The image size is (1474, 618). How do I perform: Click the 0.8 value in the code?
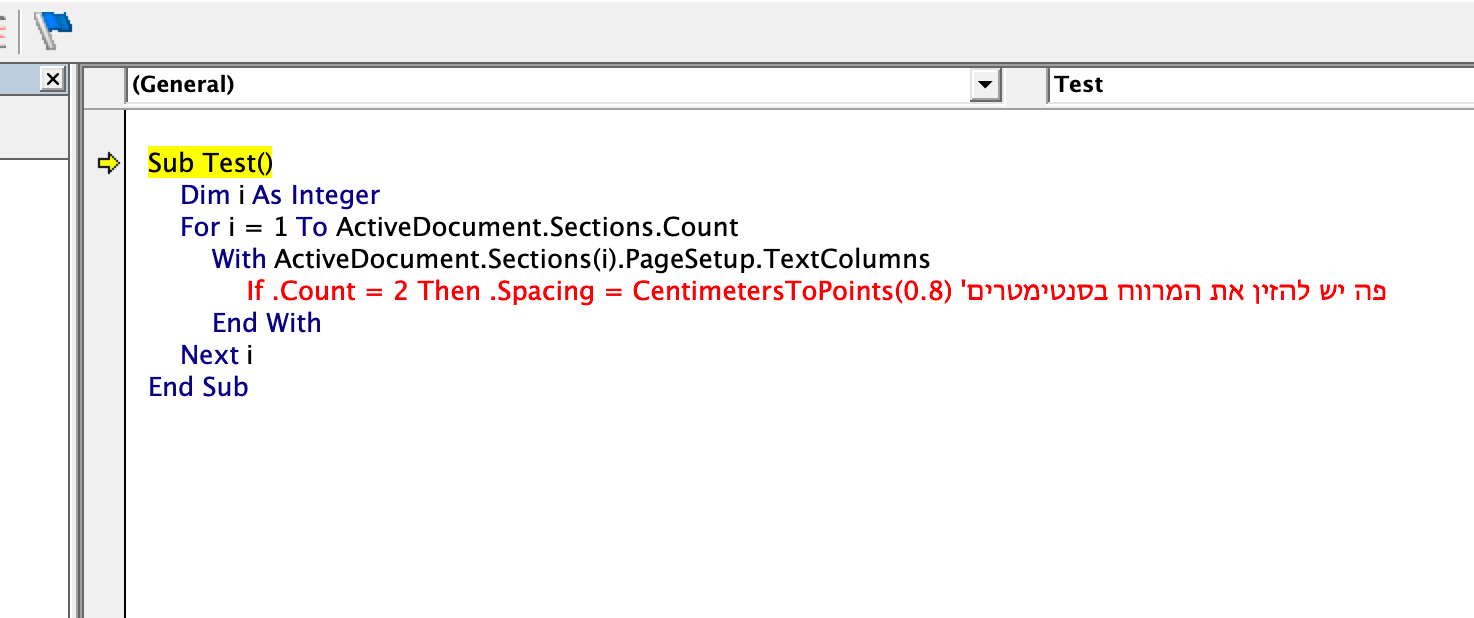coord(915,291)
